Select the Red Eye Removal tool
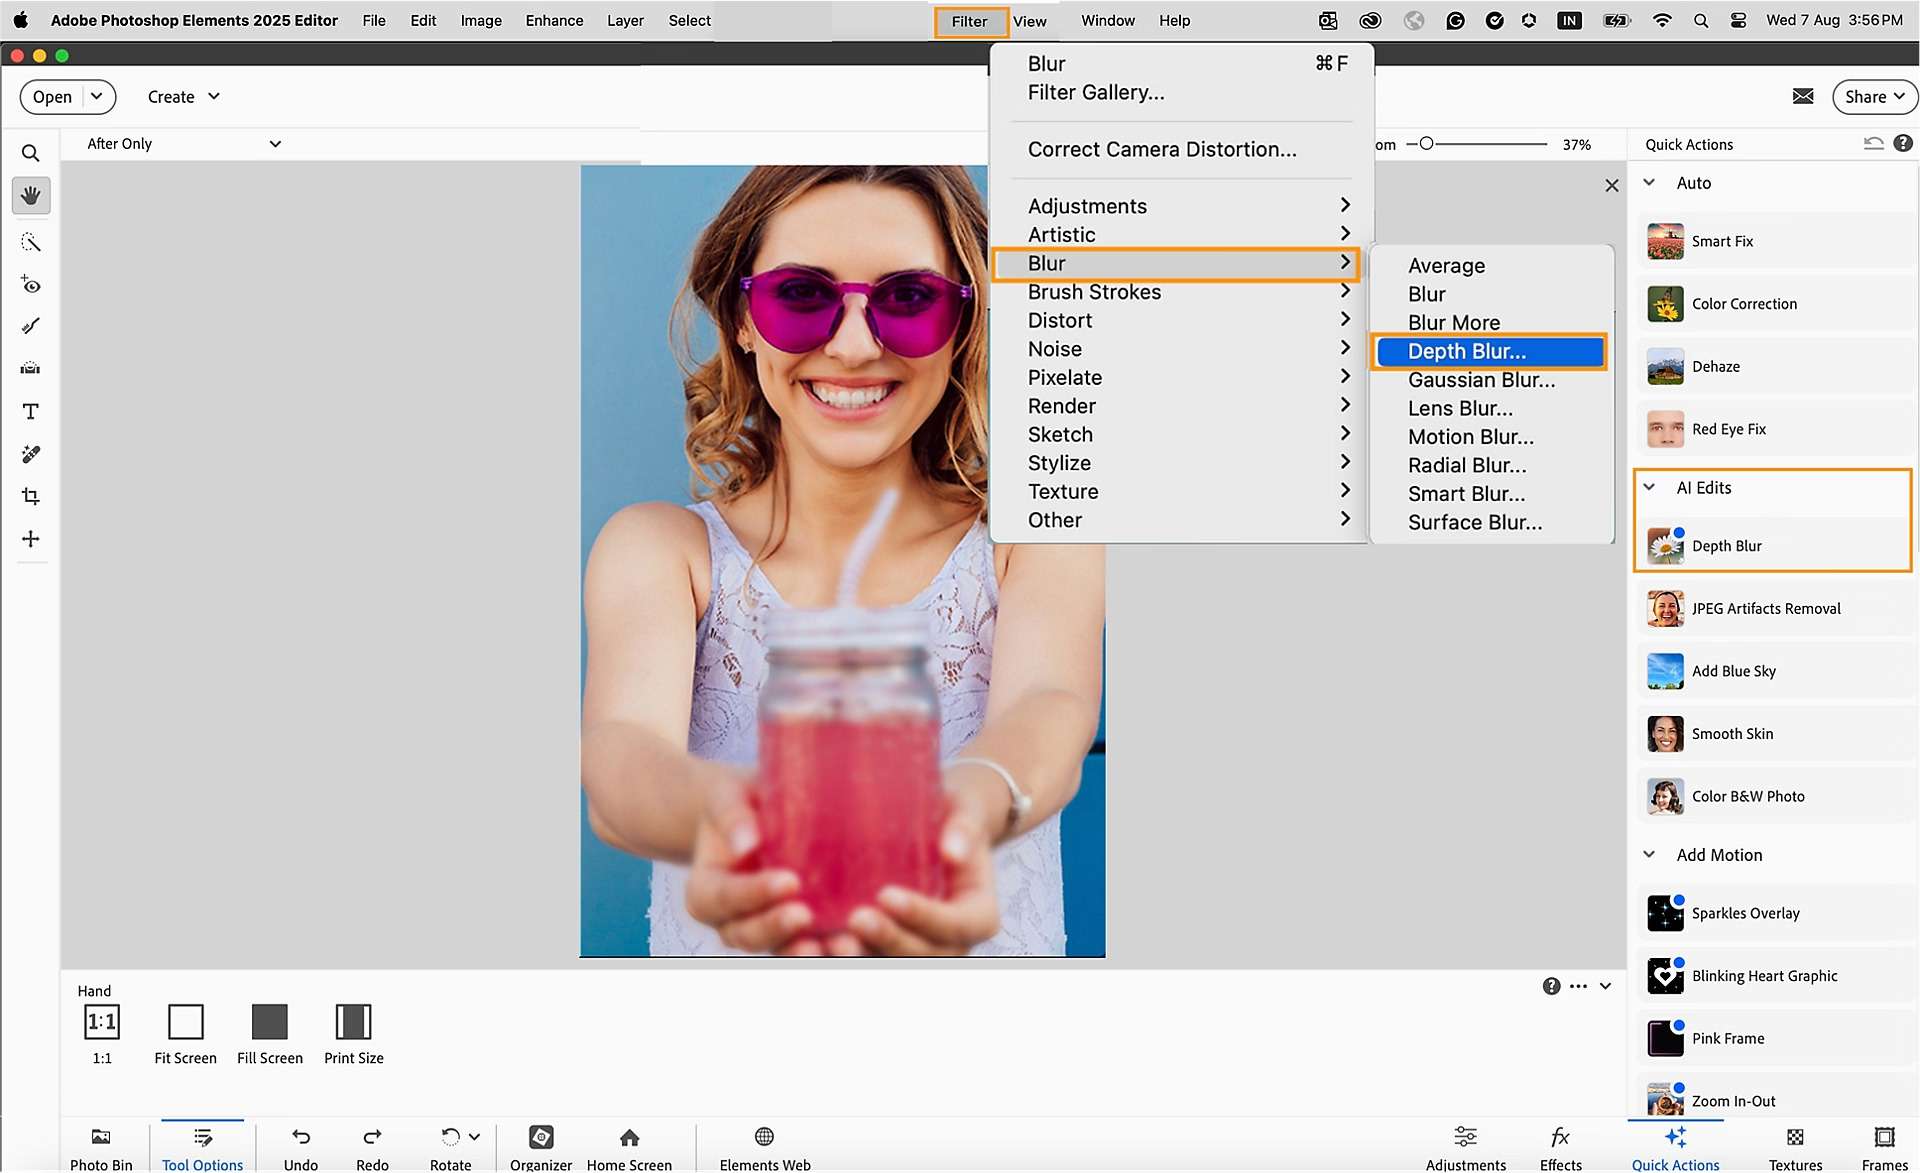The height and width of the screenshot is (1173, 1920). coord(31,285)
